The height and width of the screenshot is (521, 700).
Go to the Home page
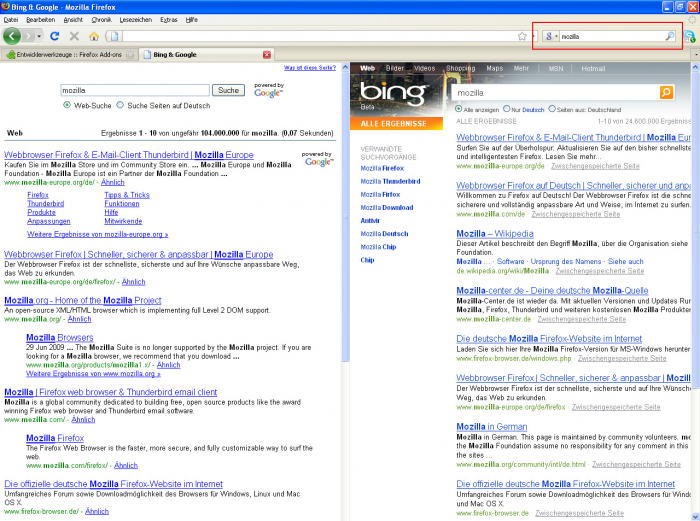coord(94,36)
